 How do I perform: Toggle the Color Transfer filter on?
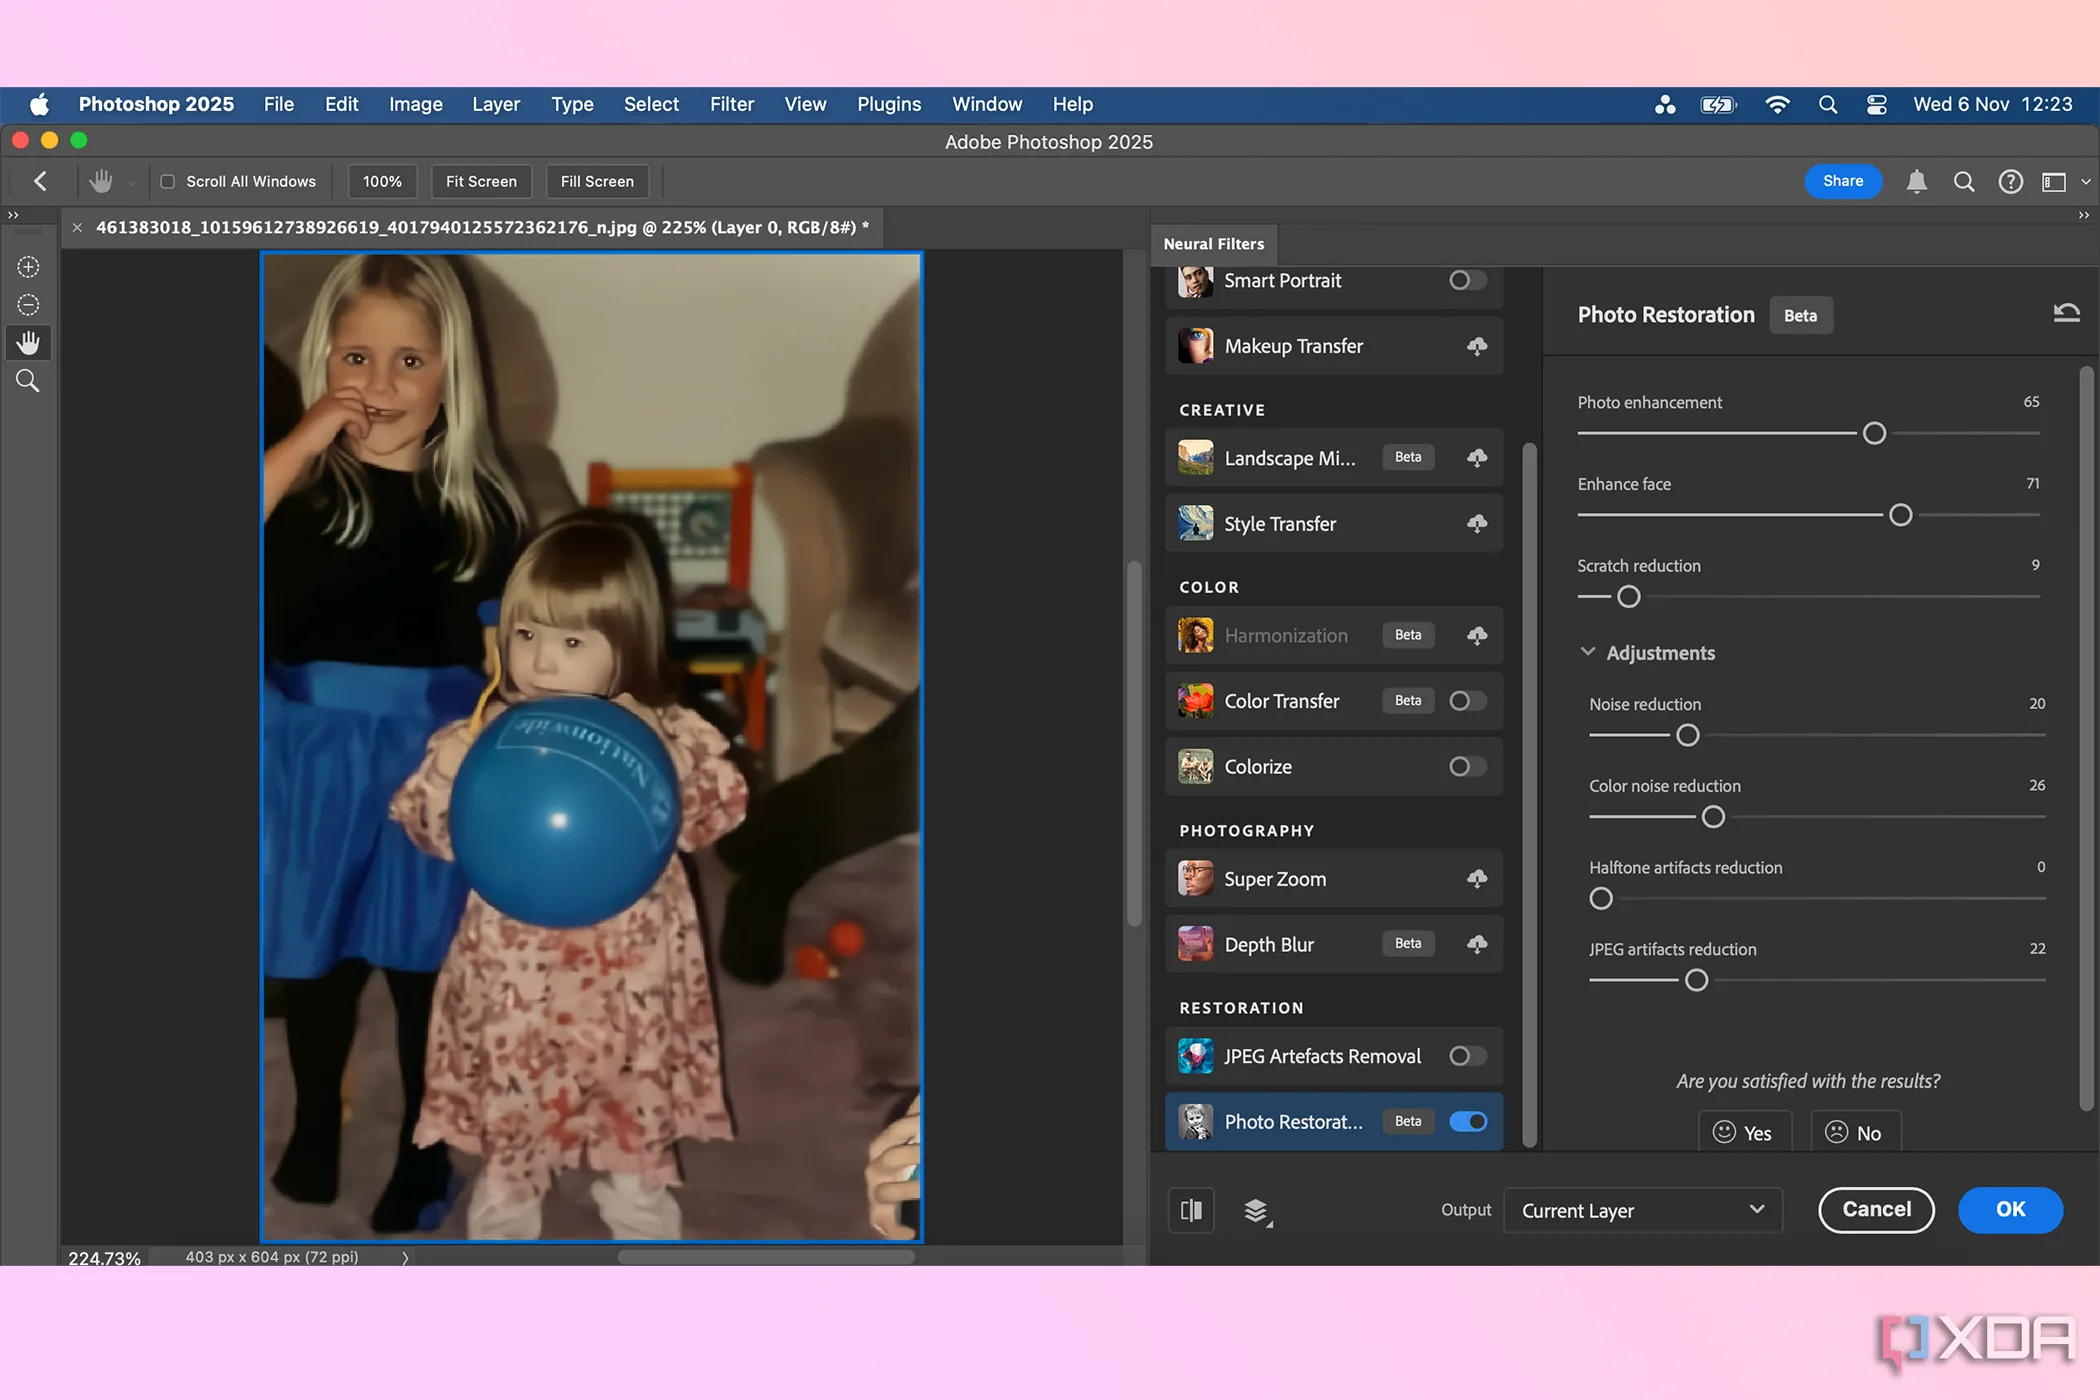click(x=1467, y=701)
